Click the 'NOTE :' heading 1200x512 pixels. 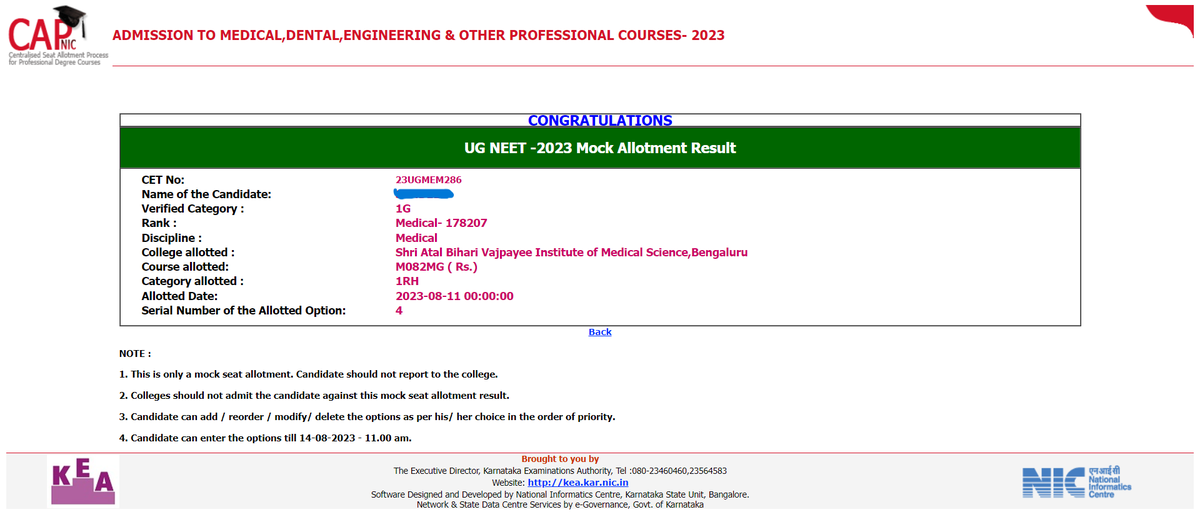point(135,354)
